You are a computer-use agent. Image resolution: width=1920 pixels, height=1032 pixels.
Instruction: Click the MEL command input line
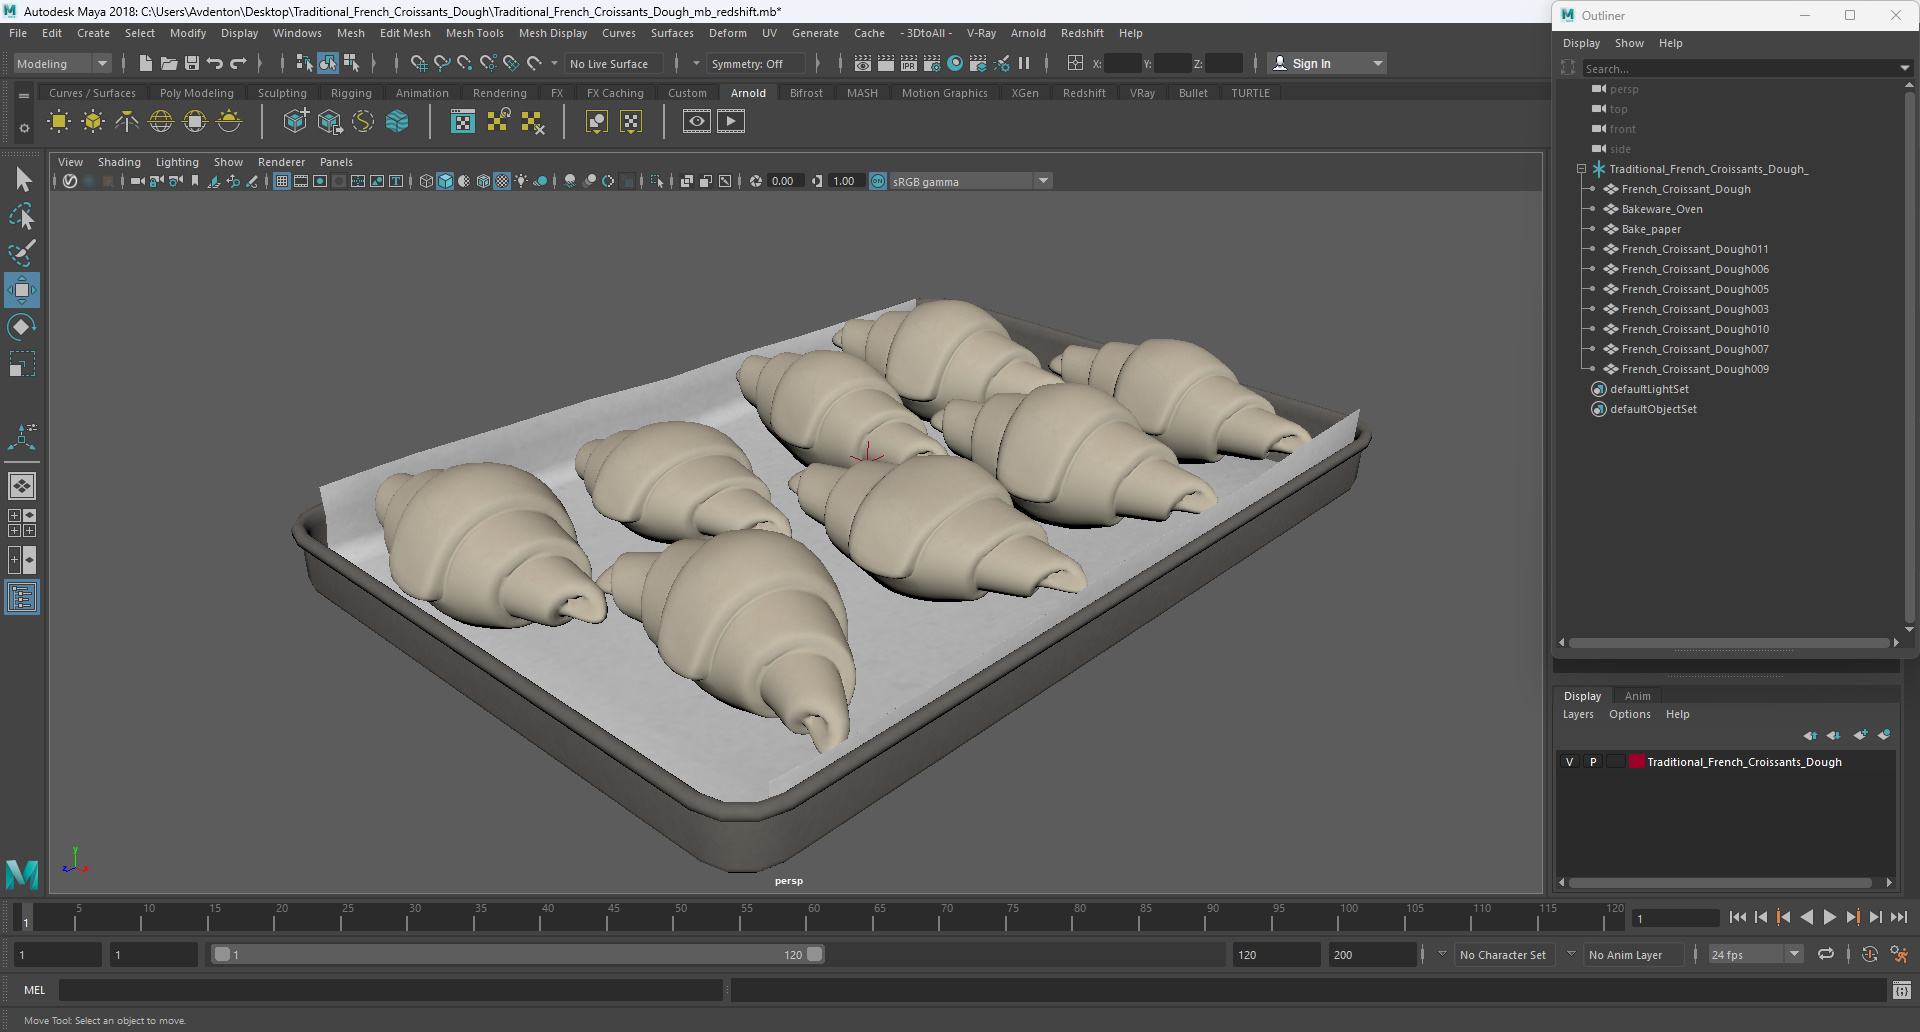coord(390,990)
